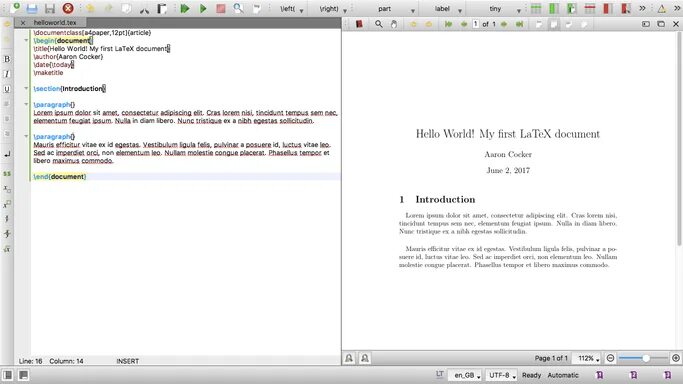Image resolution: width=683 pixels, height=384 pixels.
Task: Click the PDF page number field
Action: 476,24
